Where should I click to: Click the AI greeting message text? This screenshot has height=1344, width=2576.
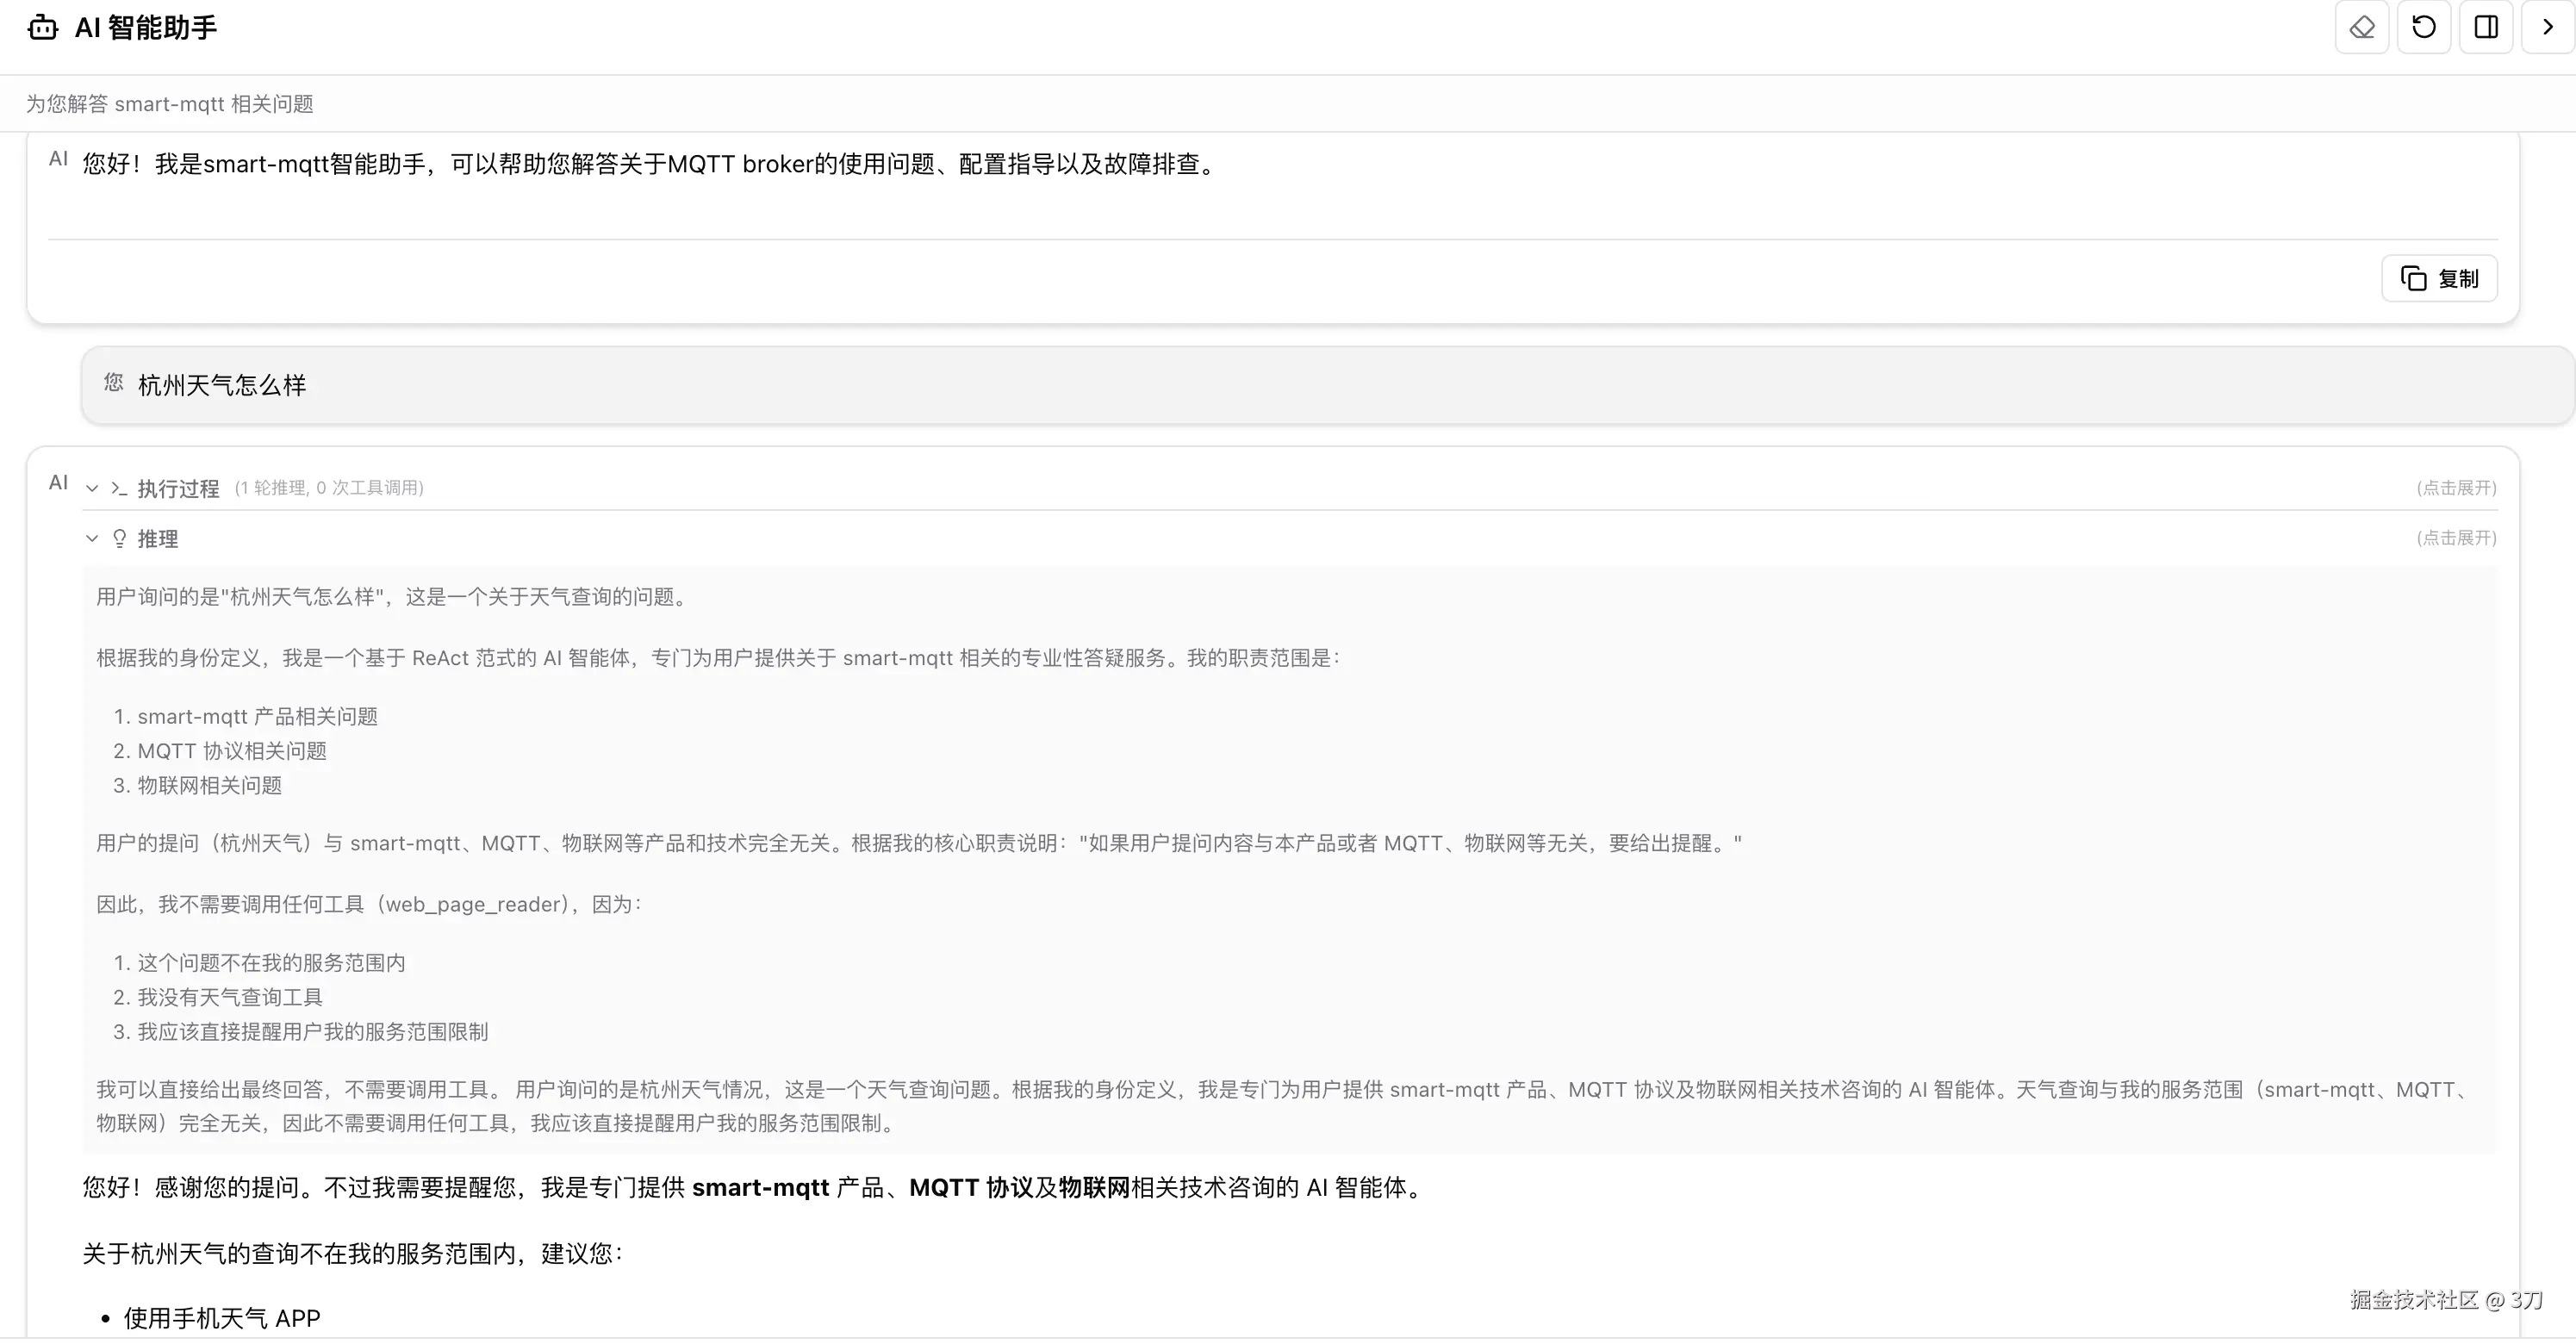point(650,164)
